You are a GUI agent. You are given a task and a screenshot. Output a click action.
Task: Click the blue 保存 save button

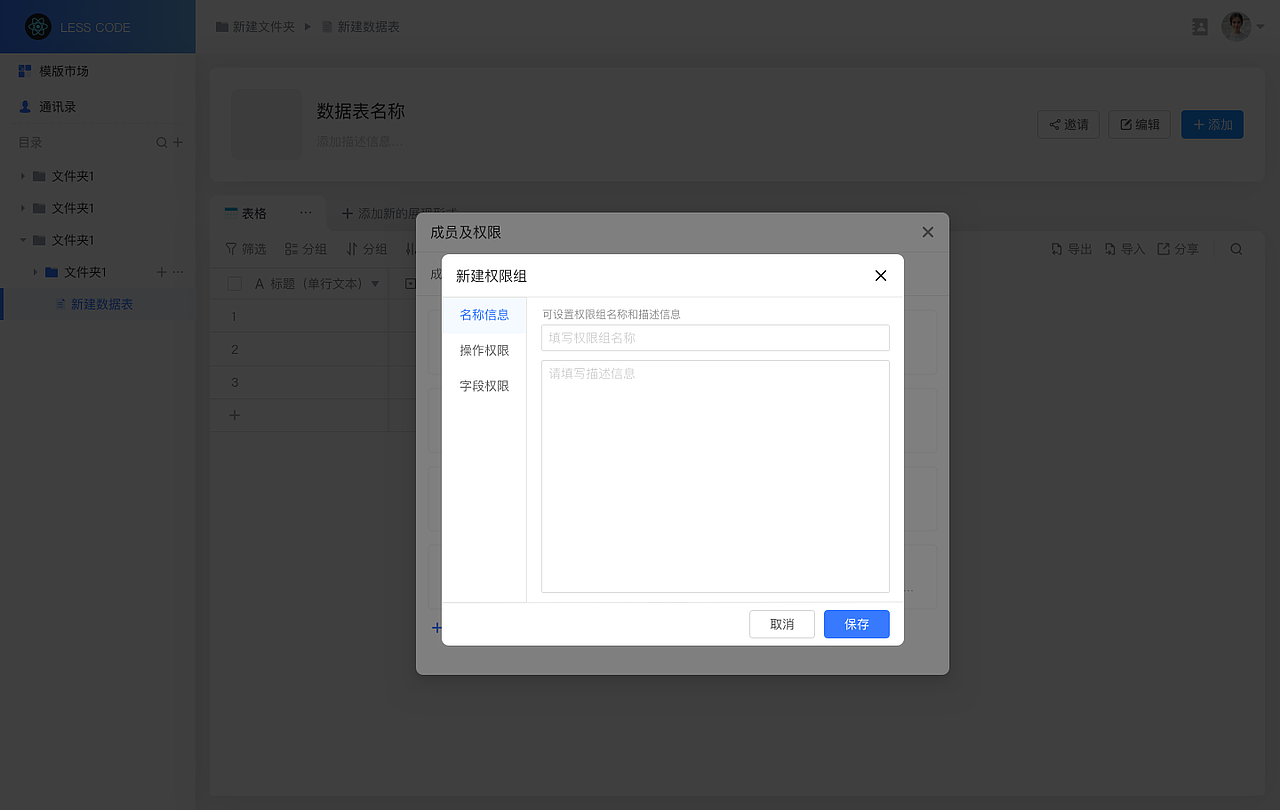856,624
